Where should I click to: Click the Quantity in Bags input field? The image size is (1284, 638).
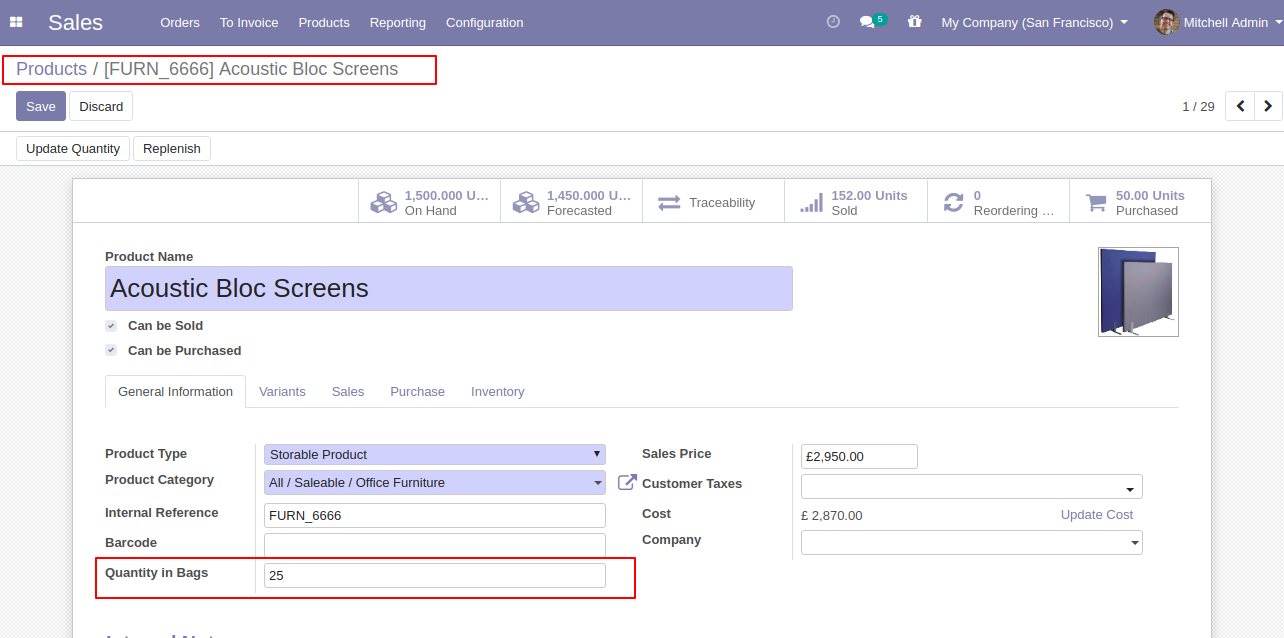[x=435, y=576]
